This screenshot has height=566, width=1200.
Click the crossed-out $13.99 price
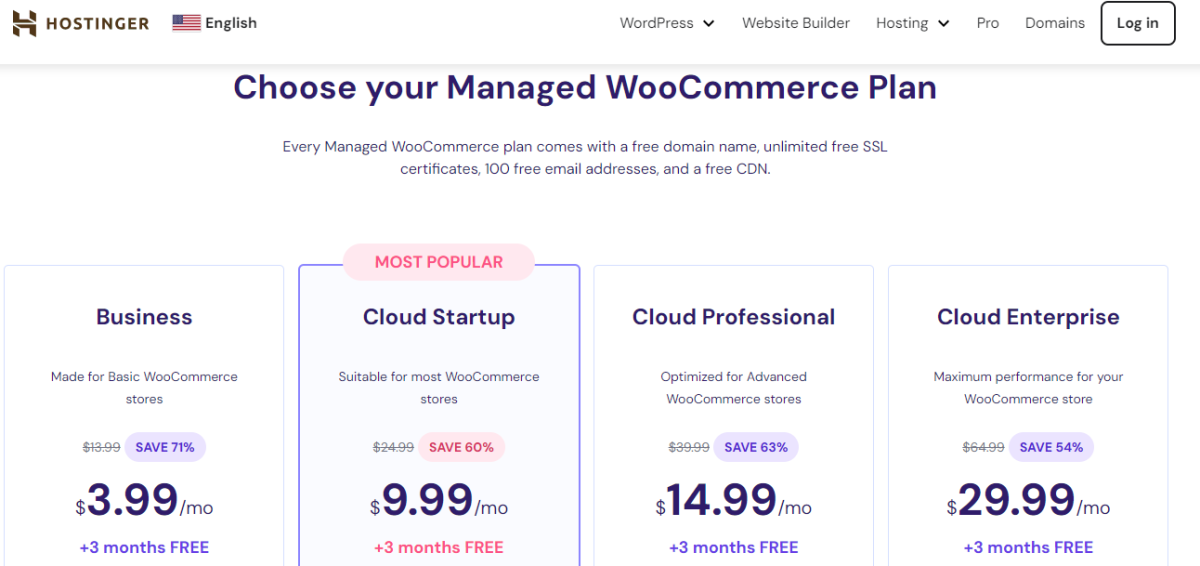(102, 447)
